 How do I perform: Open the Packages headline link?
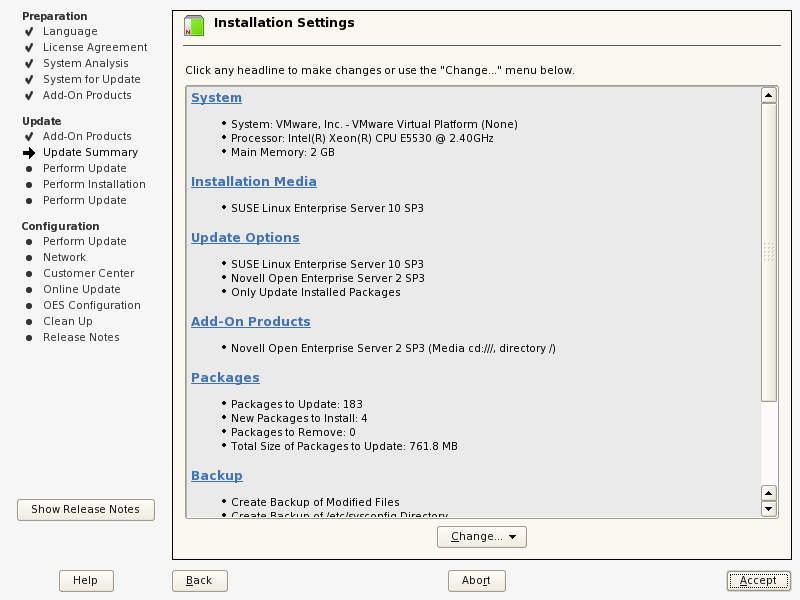coord(225,378)
